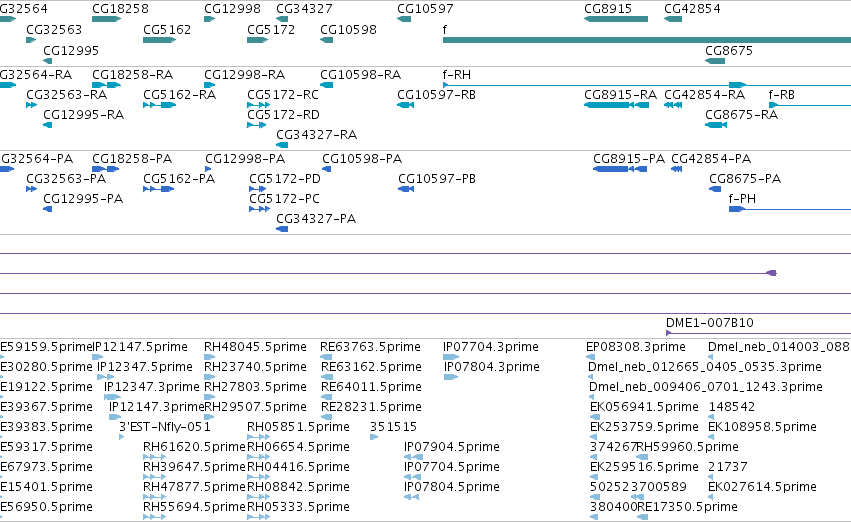Select gene label CG34327

(304, 9)
